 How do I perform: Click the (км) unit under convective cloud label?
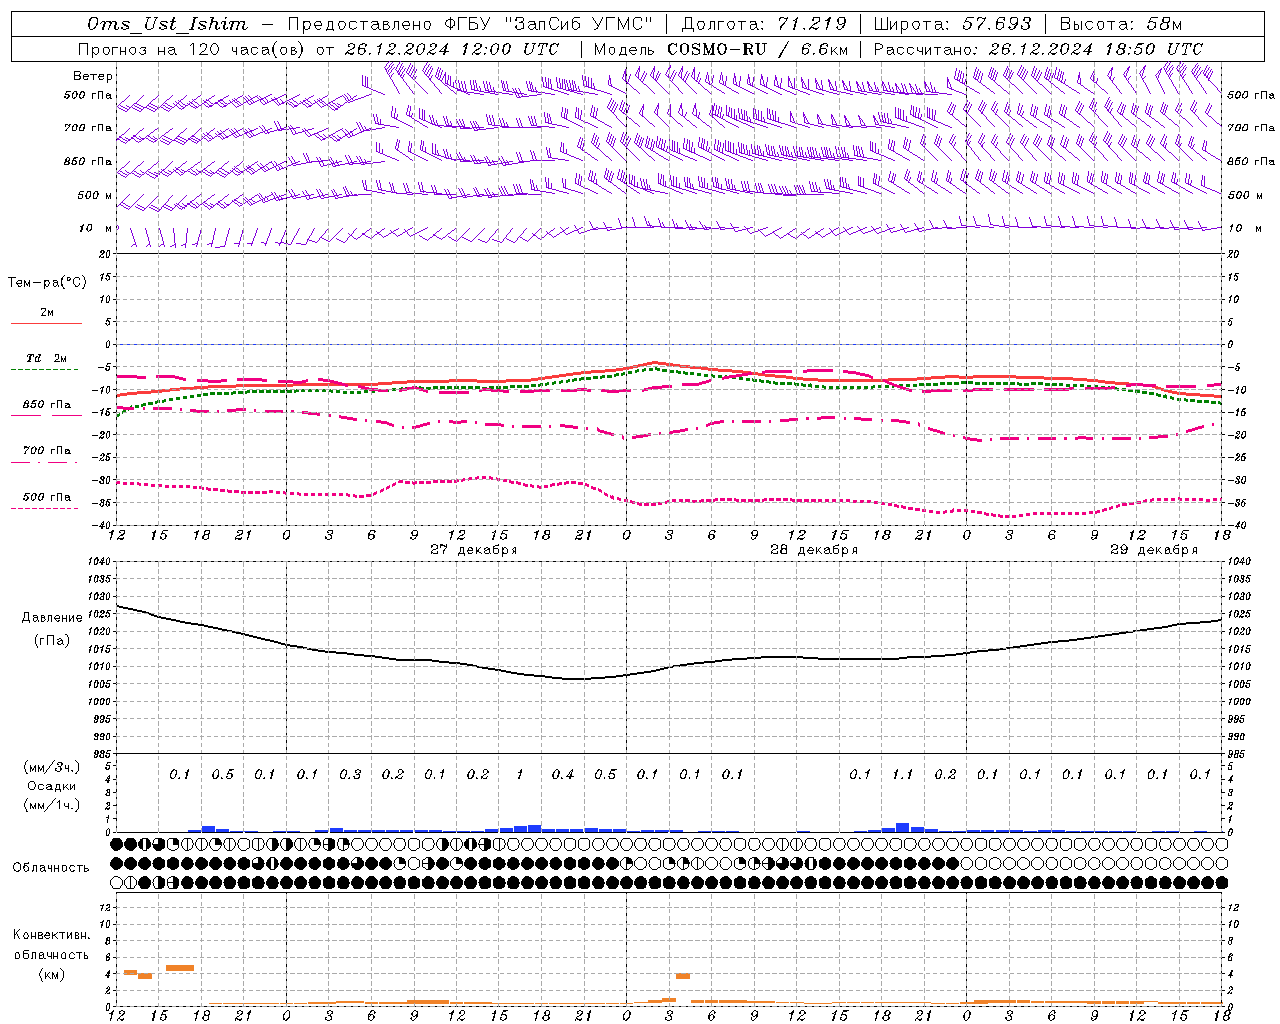[52, 974]
